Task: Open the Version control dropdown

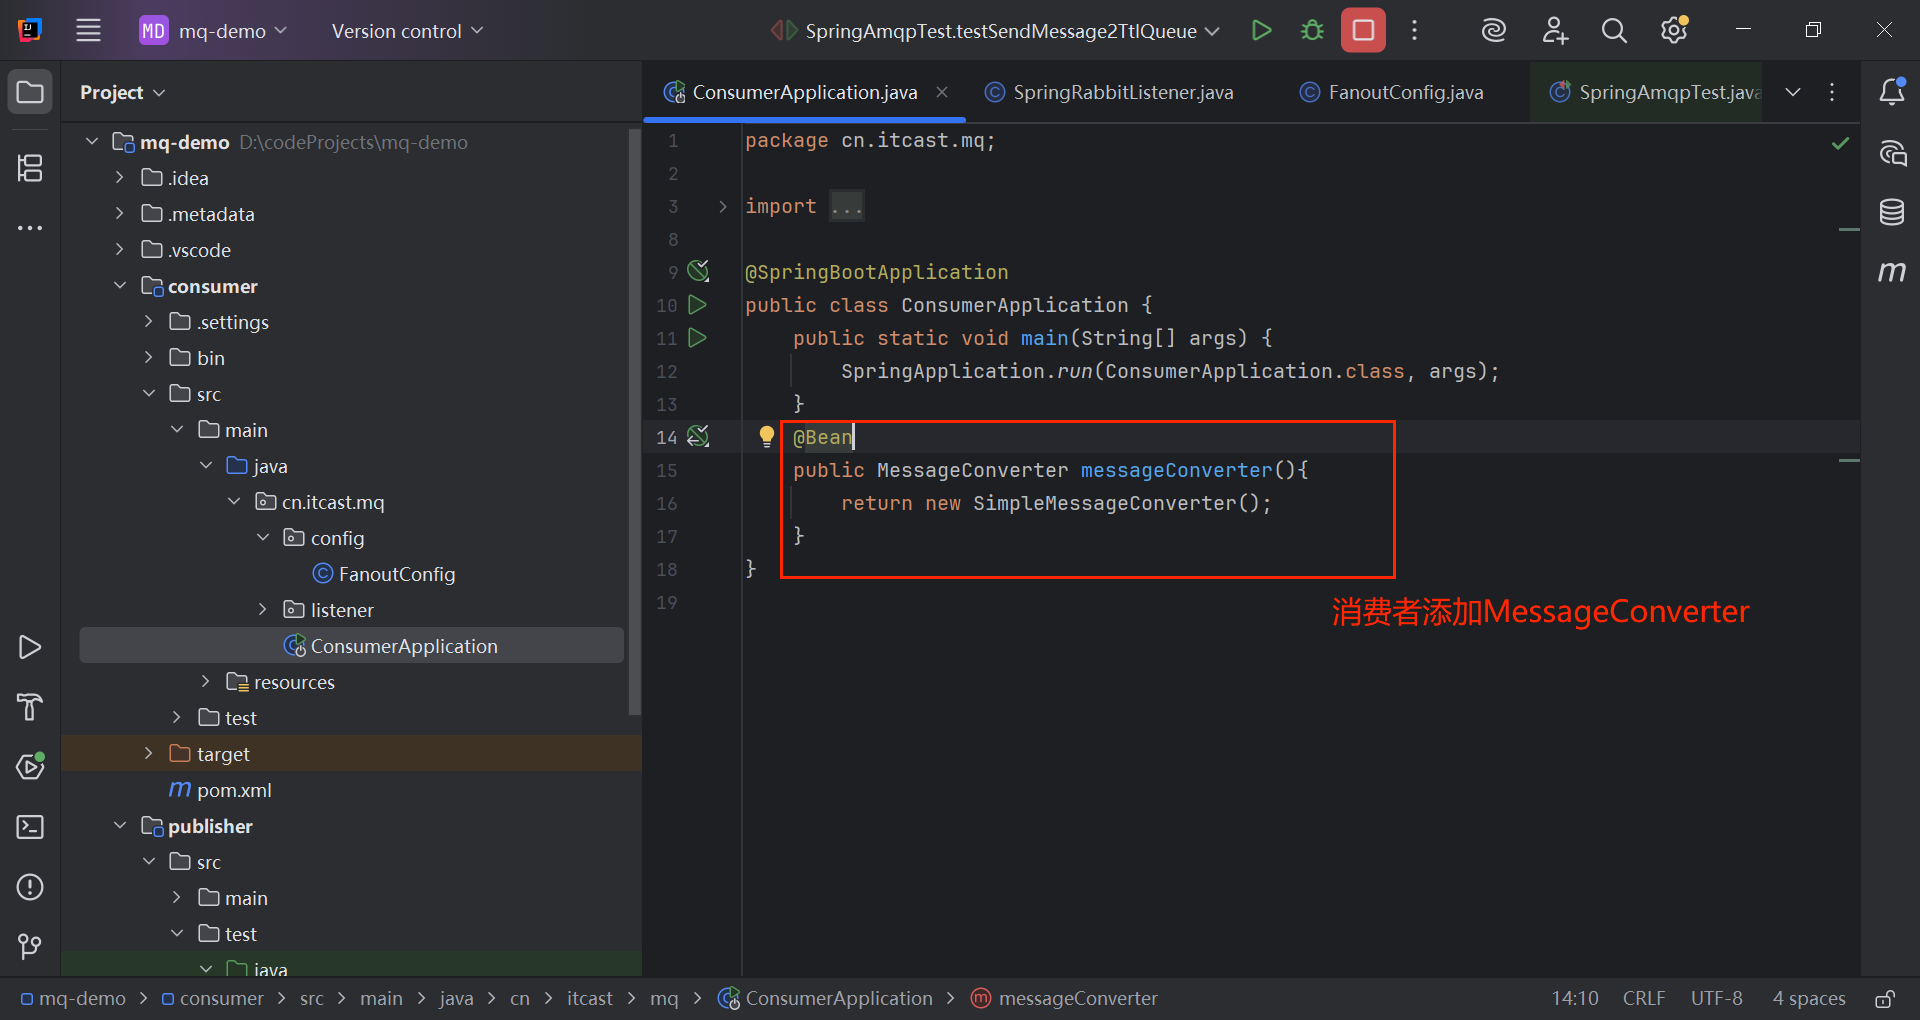Action: [407, 31]
